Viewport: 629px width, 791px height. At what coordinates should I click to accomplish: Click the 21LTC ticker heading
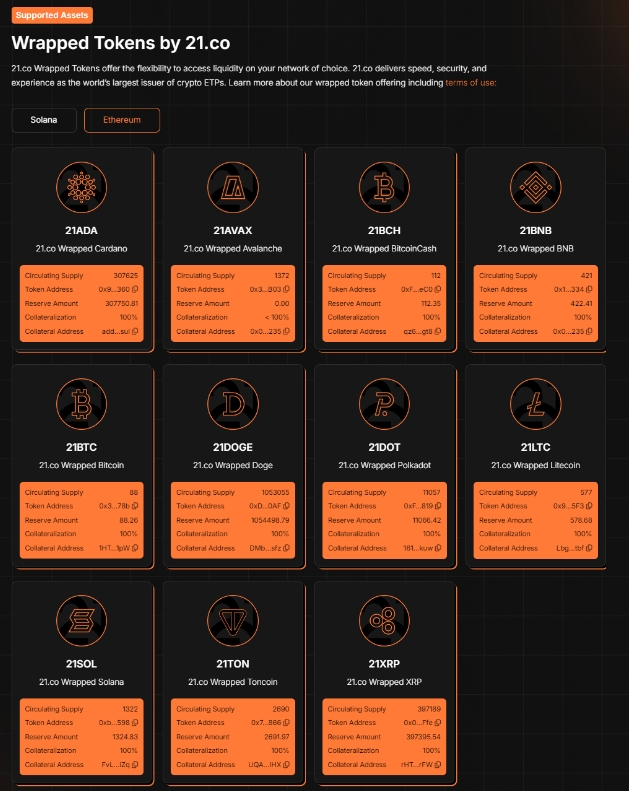pyautogui.click(x=535, y=447)
